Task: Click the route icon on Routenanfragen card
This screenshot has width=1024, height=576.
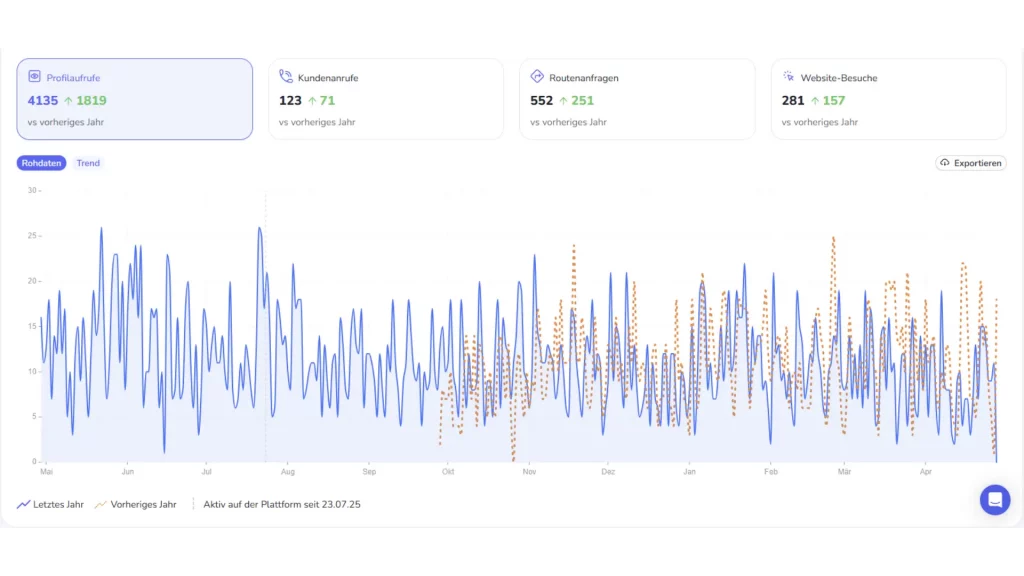Action: point(537,76)
